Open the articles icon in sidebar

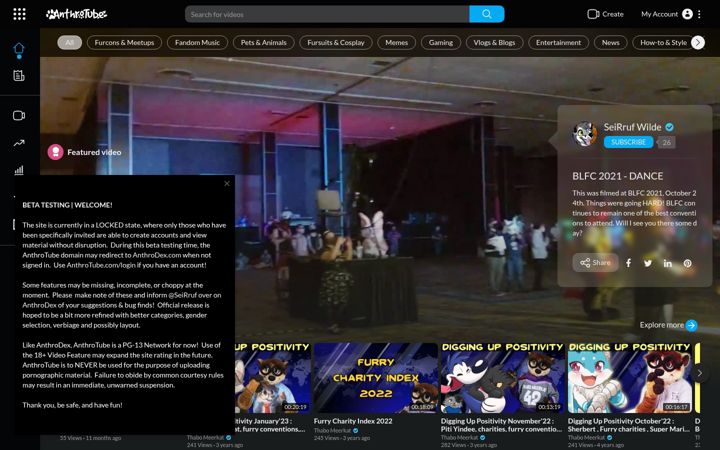19,75
